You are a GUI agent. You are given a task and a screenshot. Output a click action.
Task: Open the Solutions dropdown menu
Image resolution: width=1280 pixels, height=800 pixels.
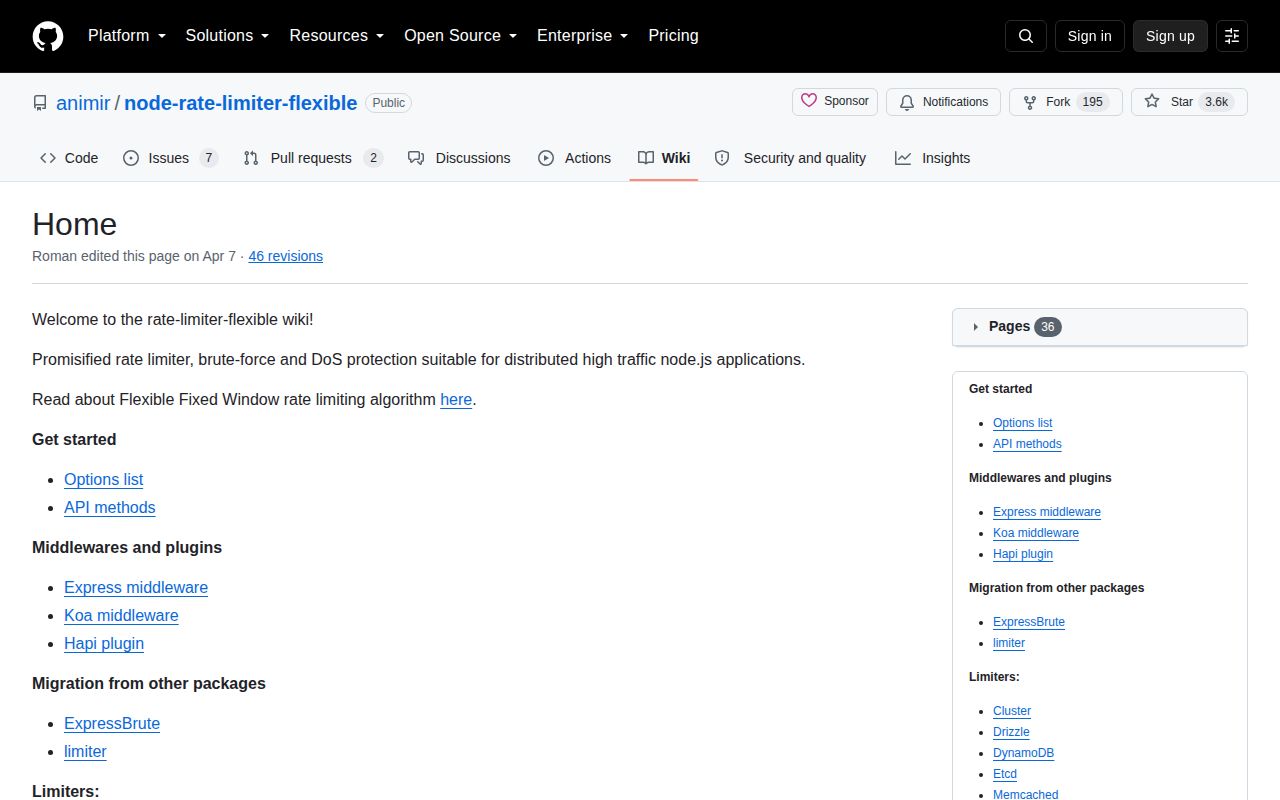point(227,35)
